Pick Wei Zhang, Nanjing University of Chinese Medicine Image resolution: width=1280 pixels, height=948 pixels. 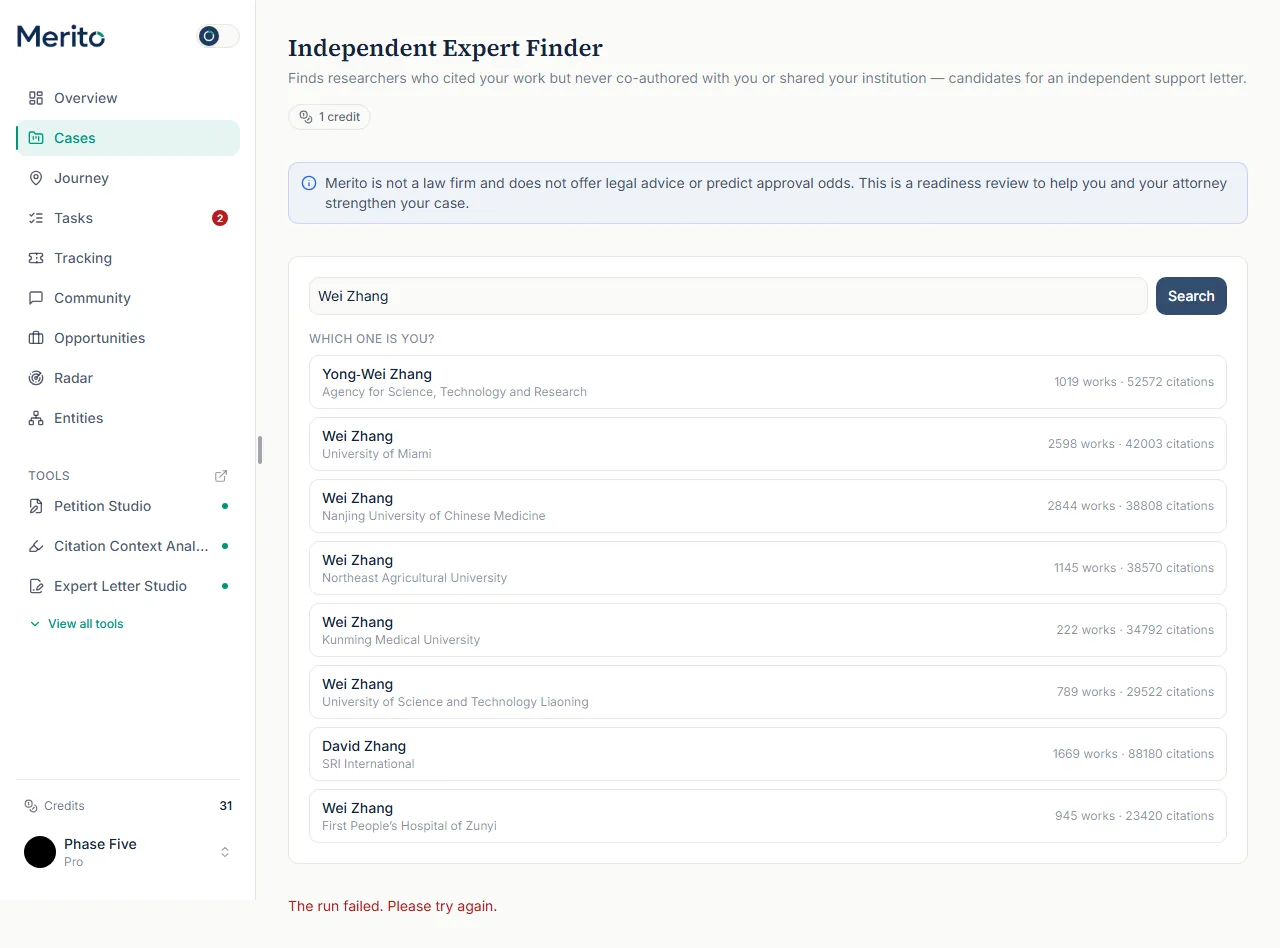(768, 506)
